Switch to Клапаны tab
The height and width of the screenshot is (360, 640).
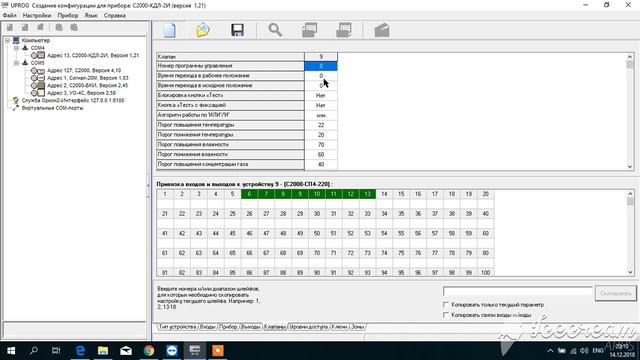pyautogui.click(x=275, y=327)
